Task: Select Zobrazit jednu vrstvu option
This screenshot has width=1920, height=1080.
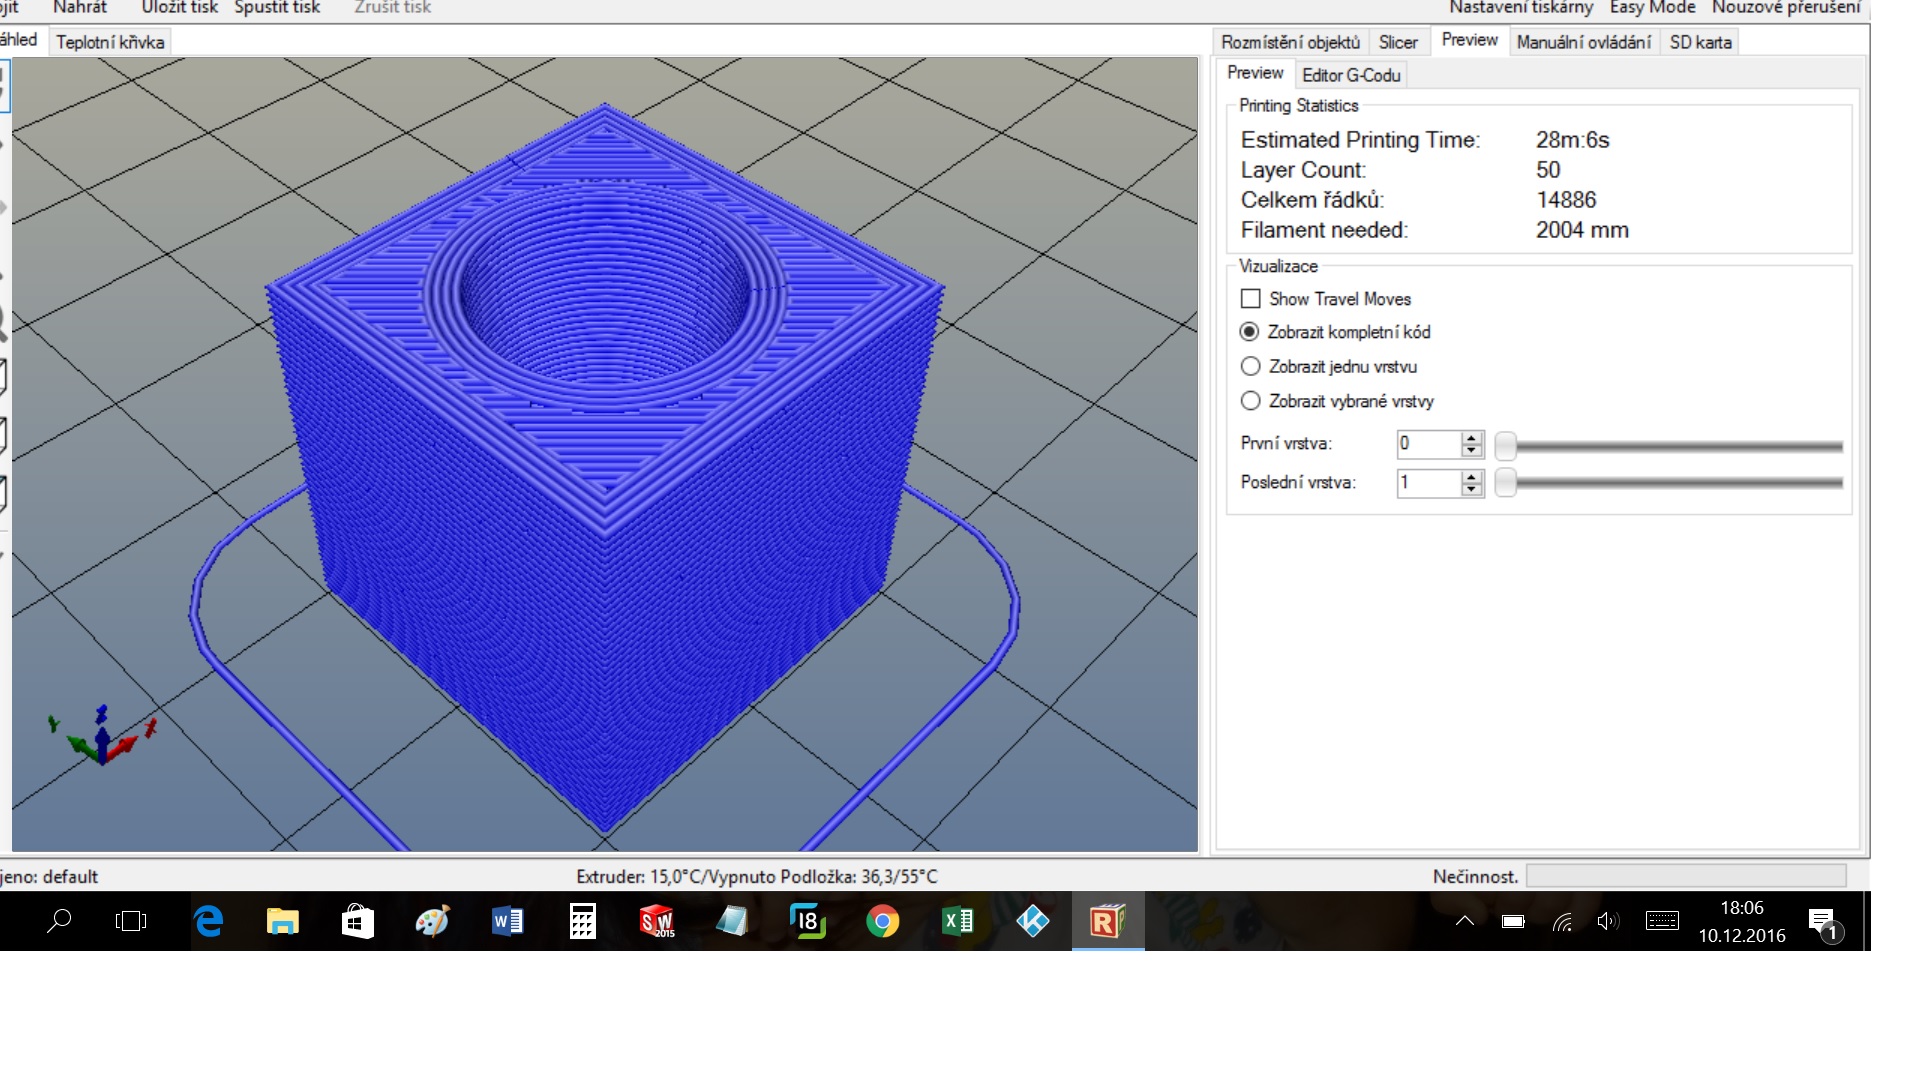Action: tap(1250, 366)
